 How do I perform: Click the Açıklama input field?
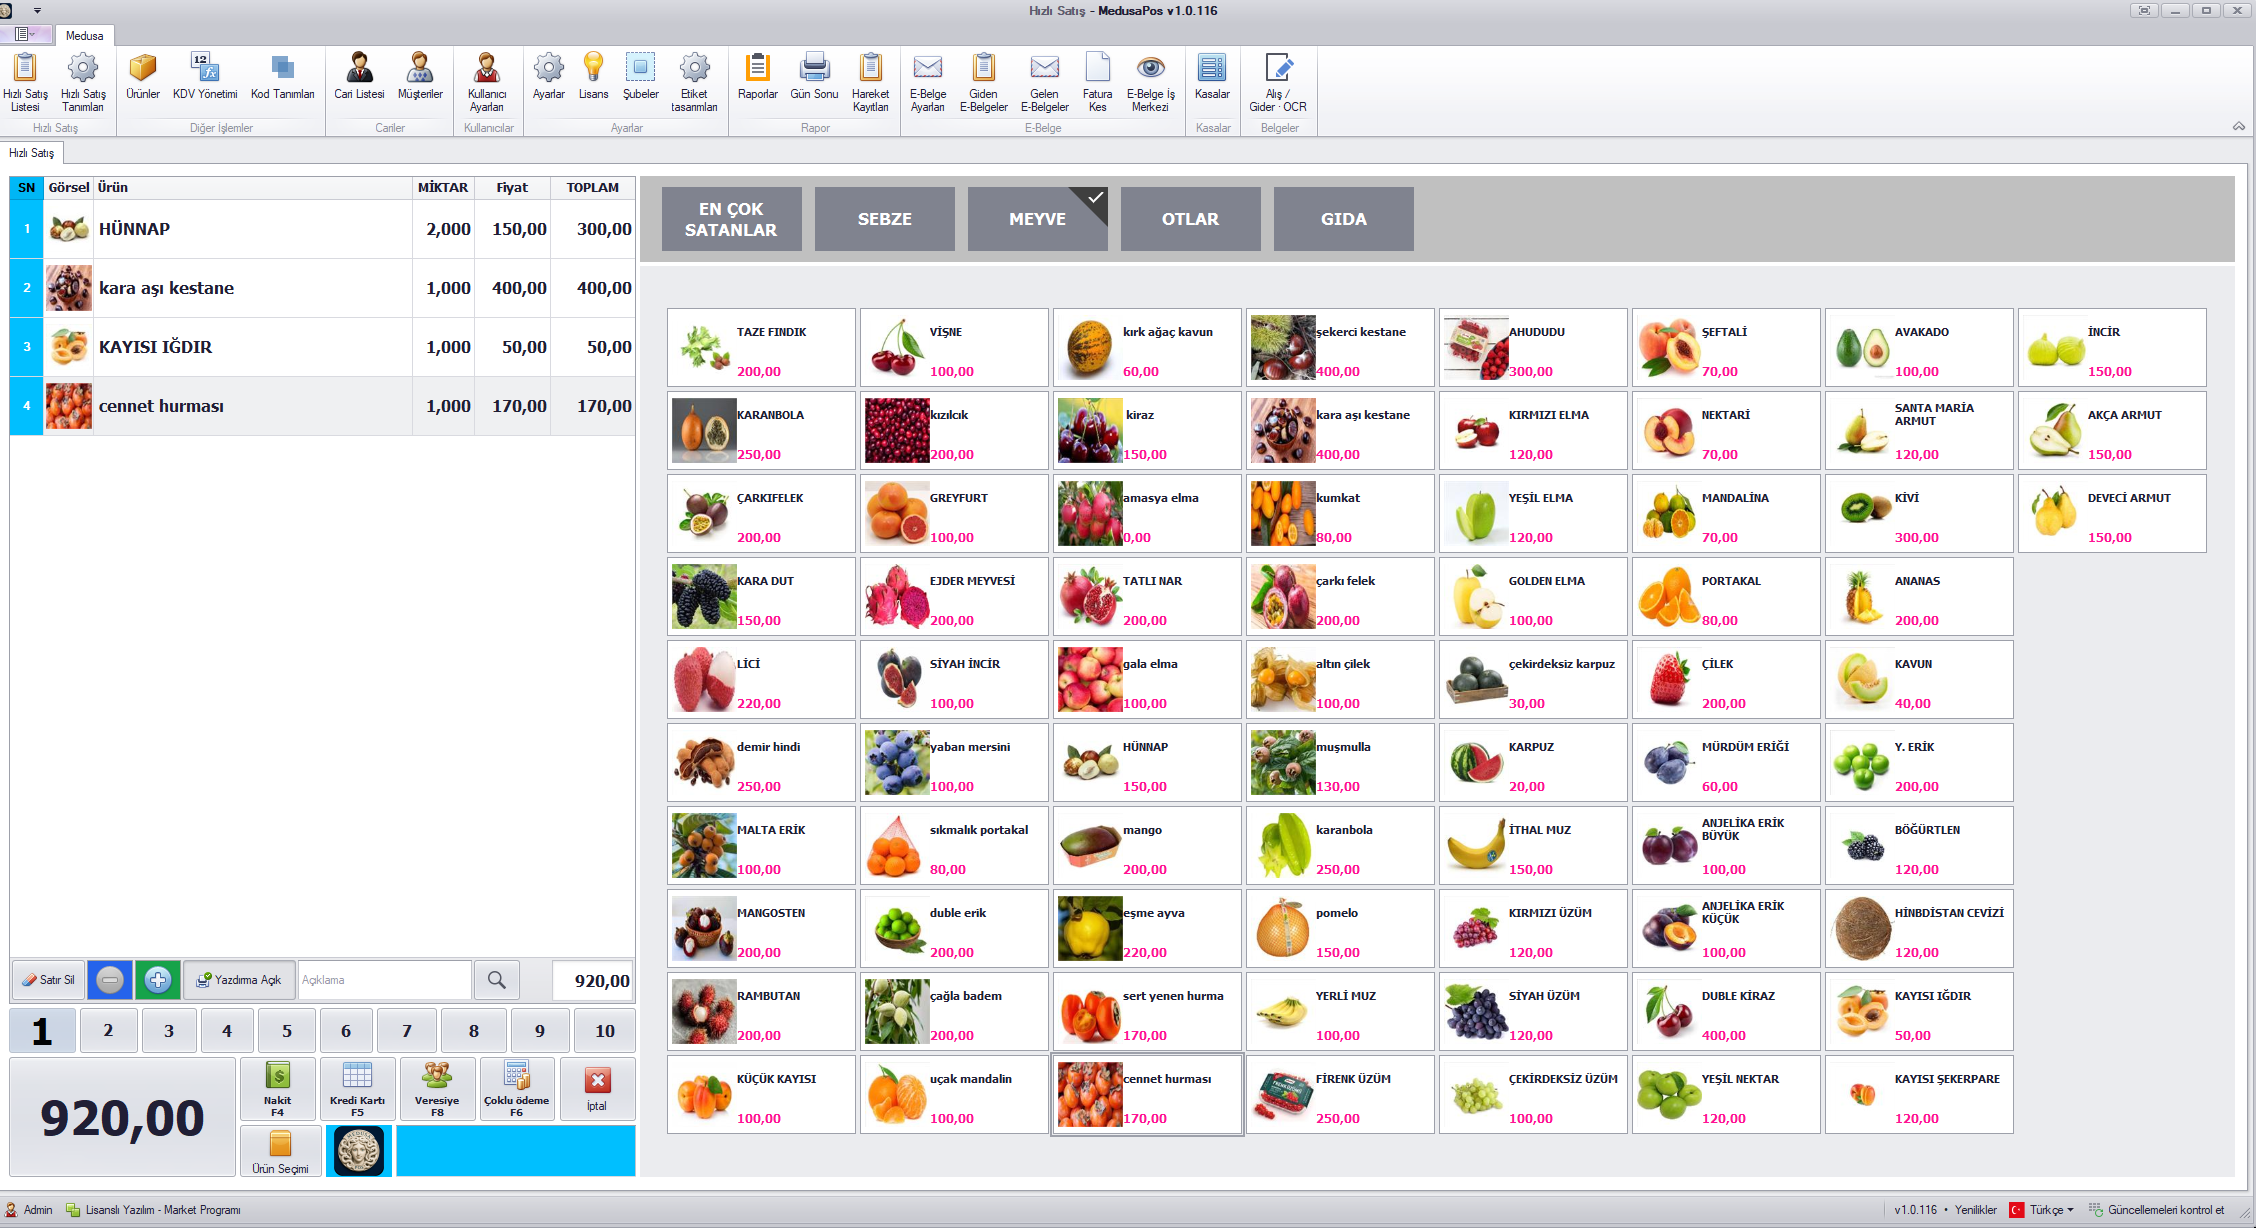[385, 980]
